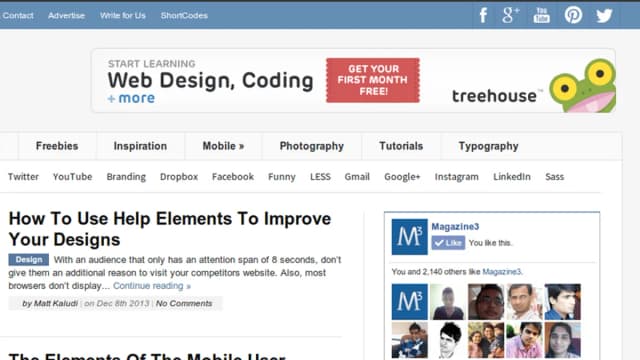Image resolution: width=640 pixels, height=360 pixels.
Task: Open the Advertise link
Action: 66,16
